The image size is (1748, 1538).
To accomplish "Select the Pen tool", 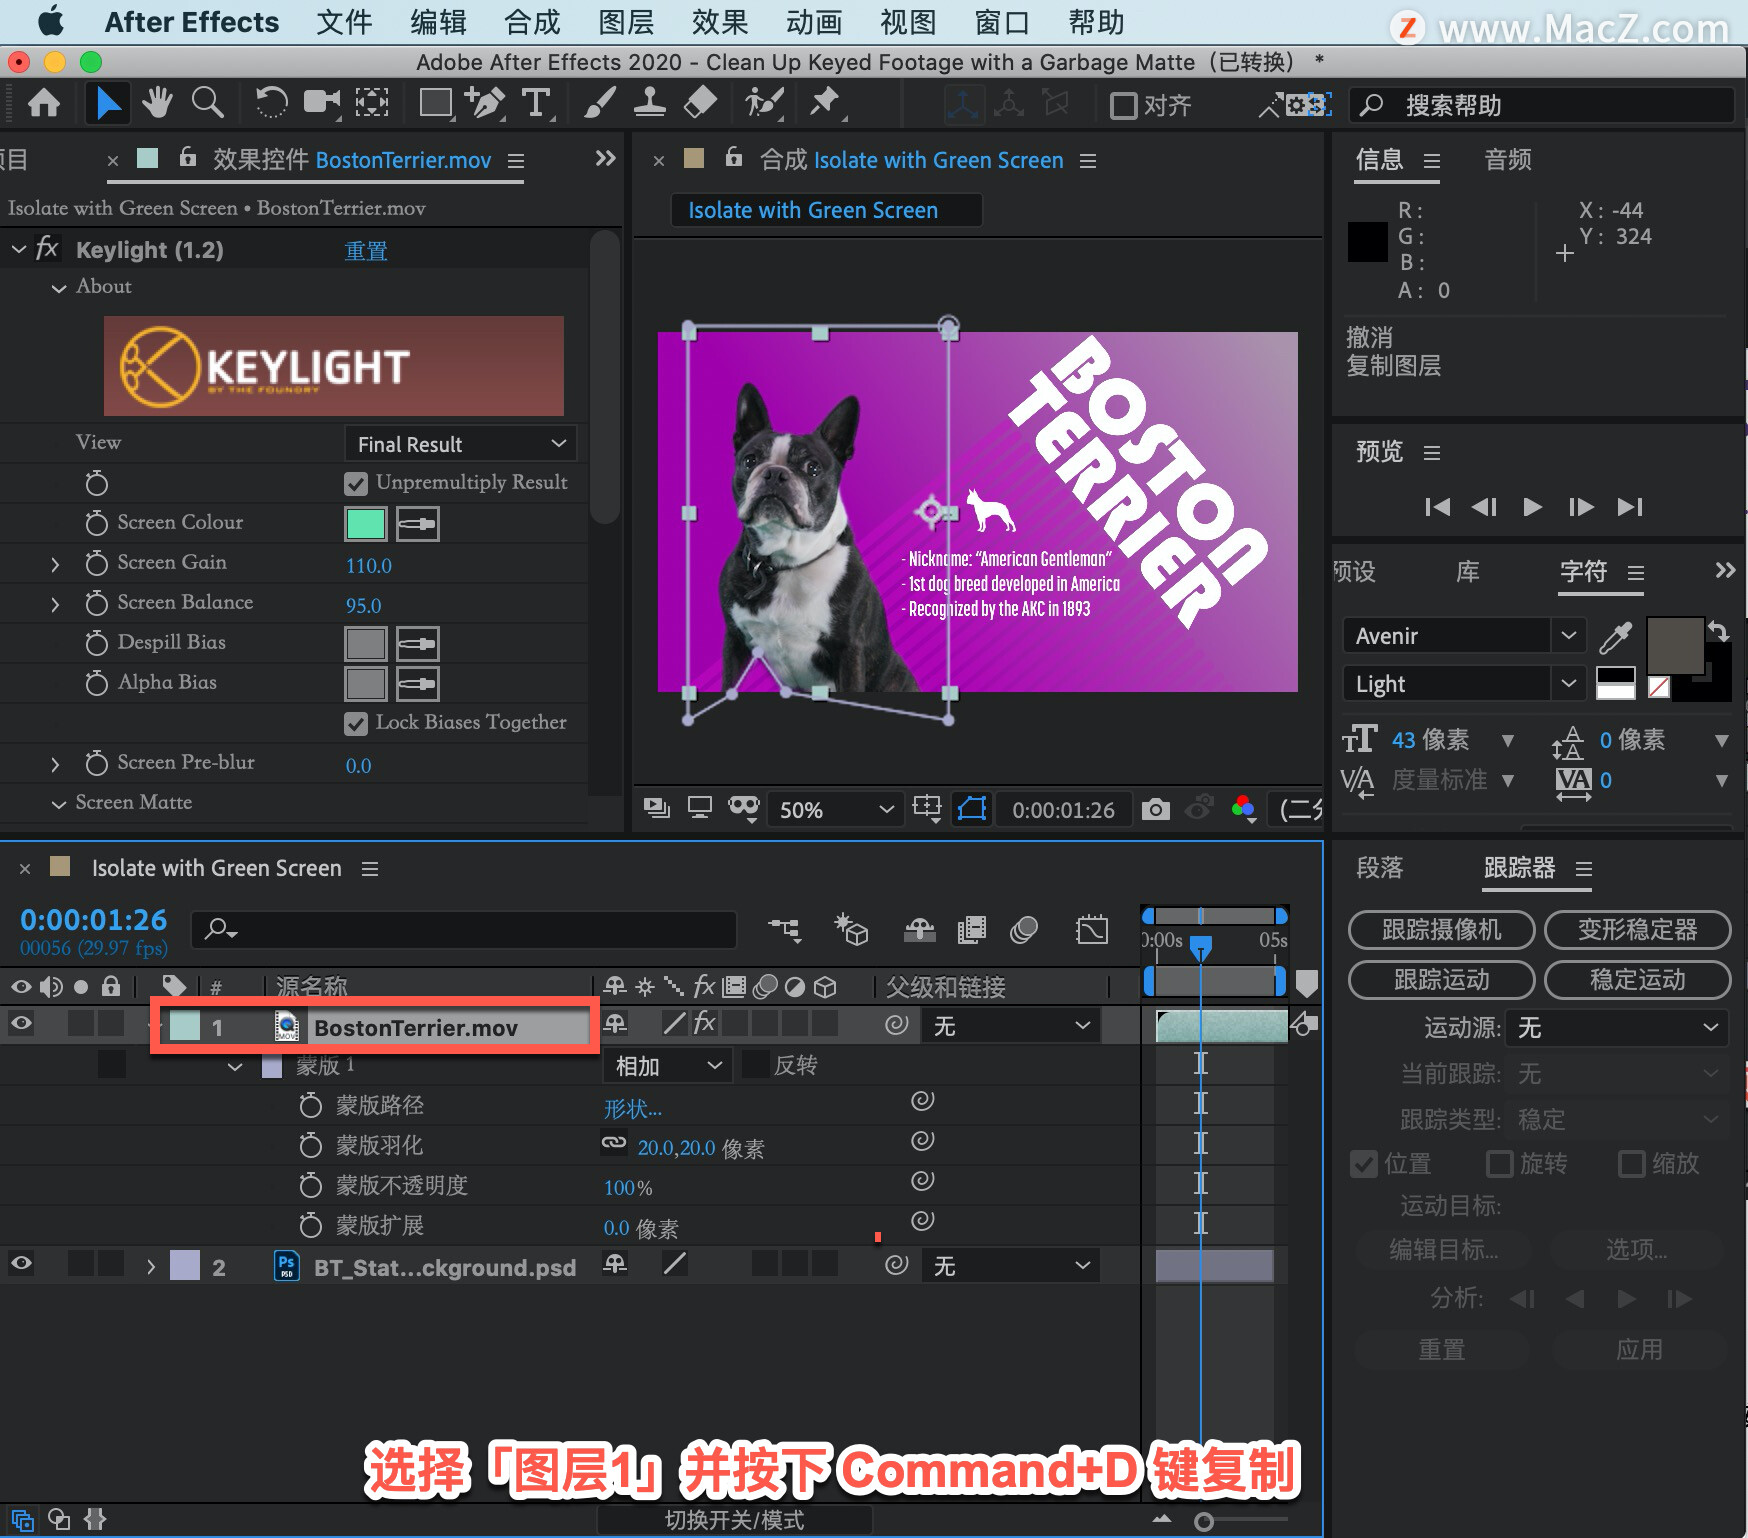I will pyautogui.click(x=486, y=102).
